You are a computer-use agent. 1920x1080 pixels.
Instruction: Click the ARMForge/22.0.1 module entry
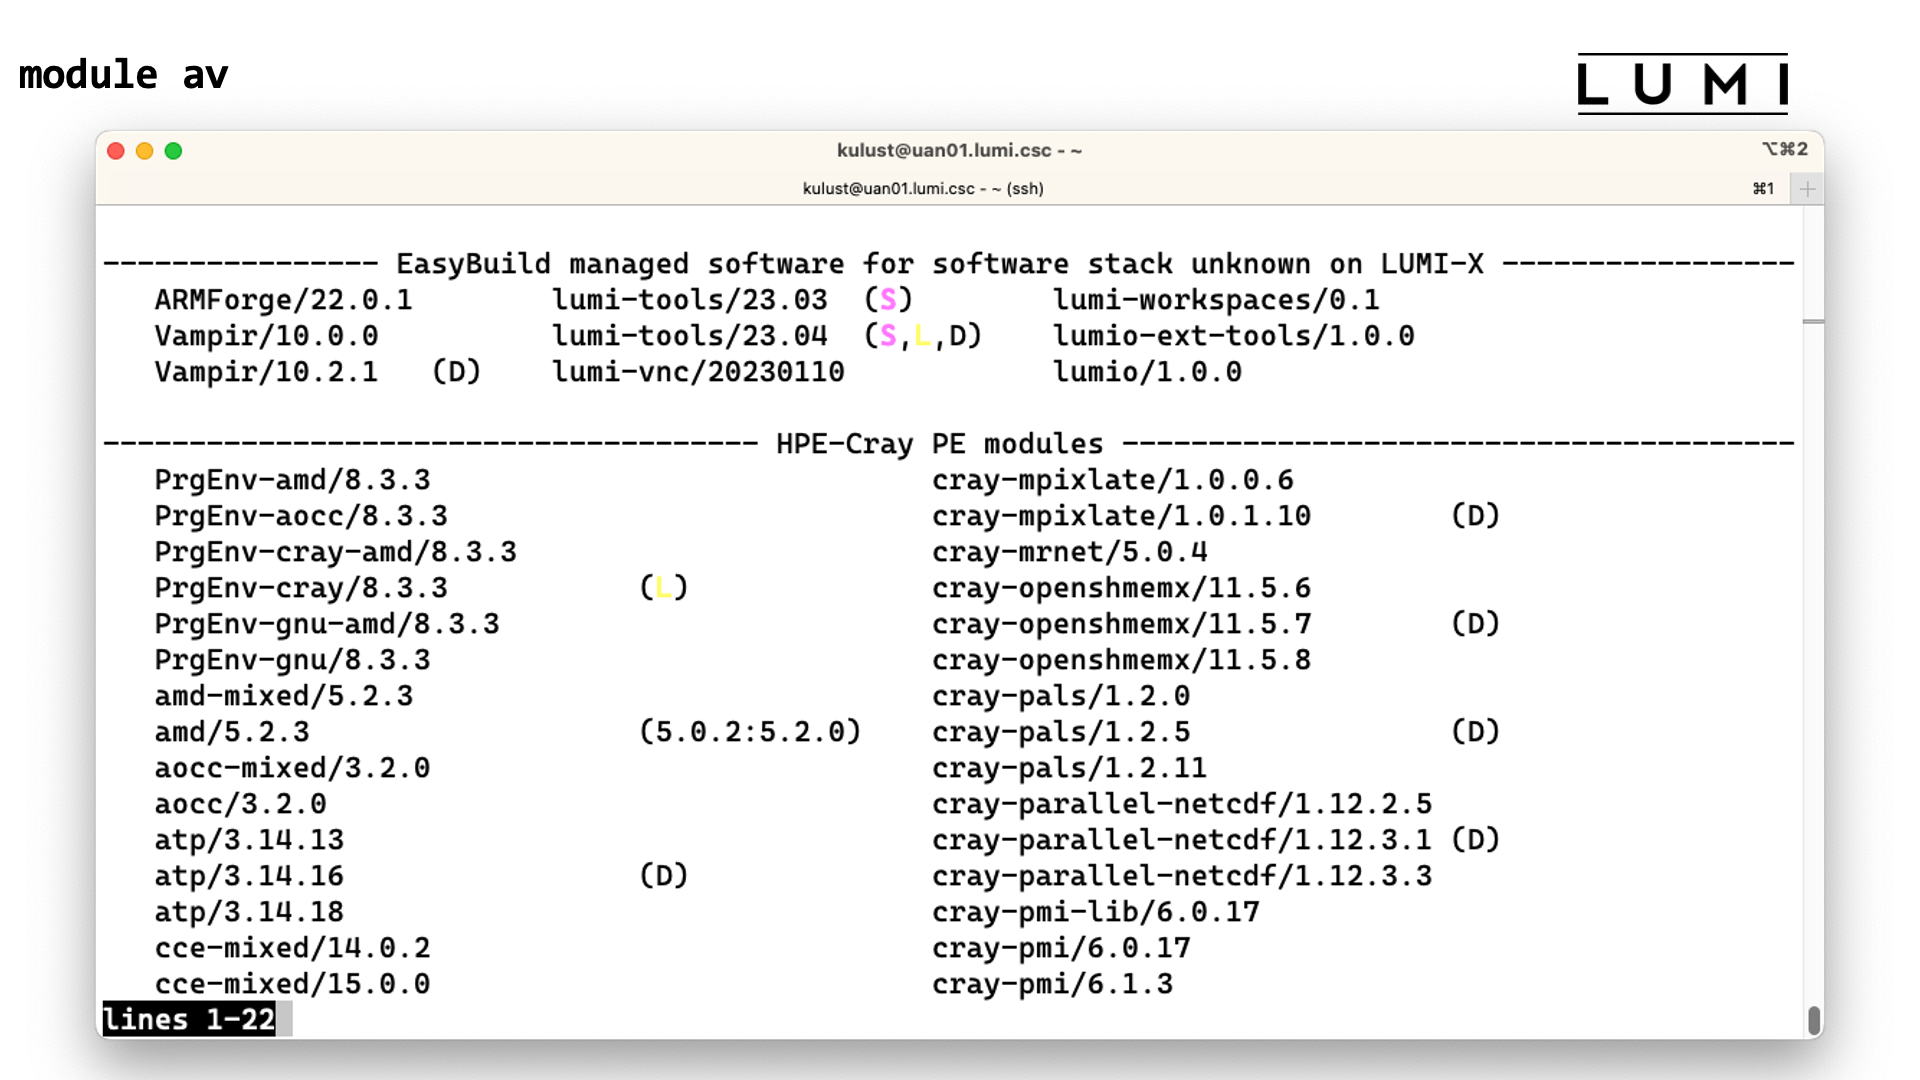pos(283,300)
